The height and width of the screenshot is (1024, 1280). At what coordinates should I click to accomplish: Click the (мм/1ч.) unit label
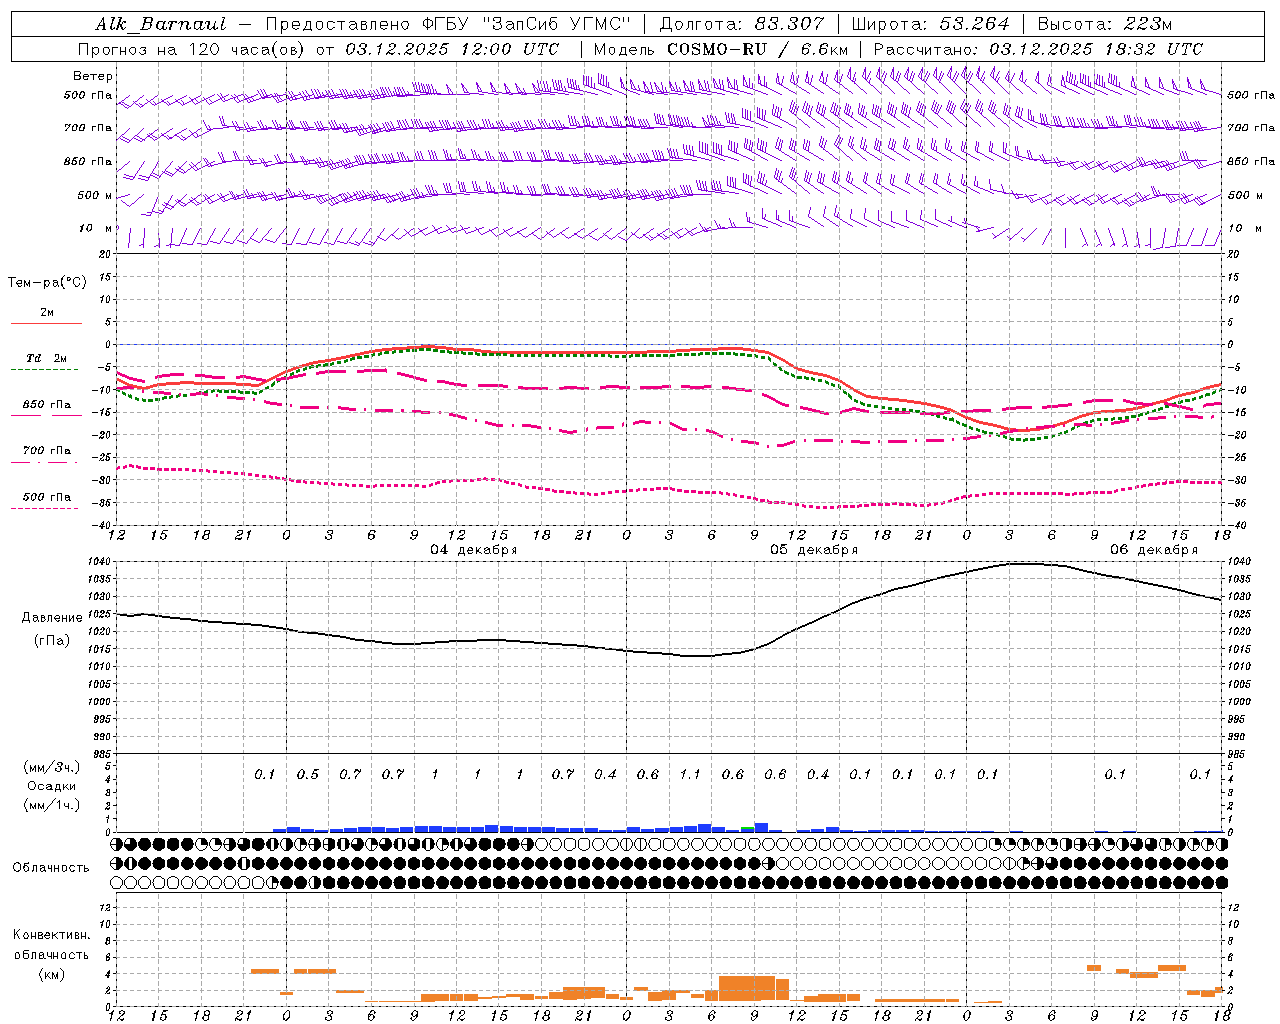[x=52, y=805]
